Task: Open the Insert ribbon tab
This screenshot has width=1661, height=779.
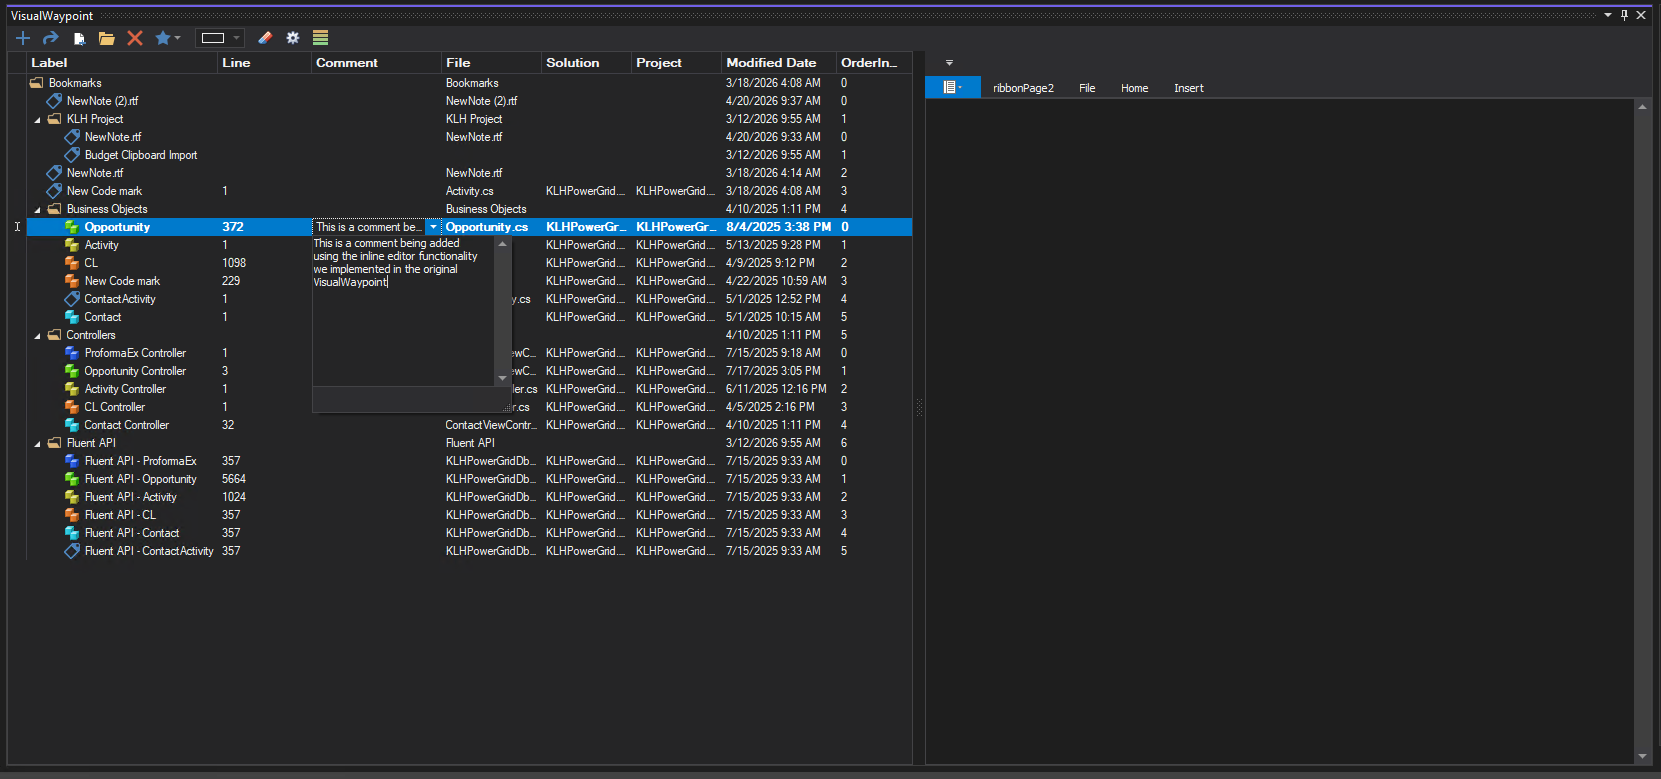Action: 1188,88
